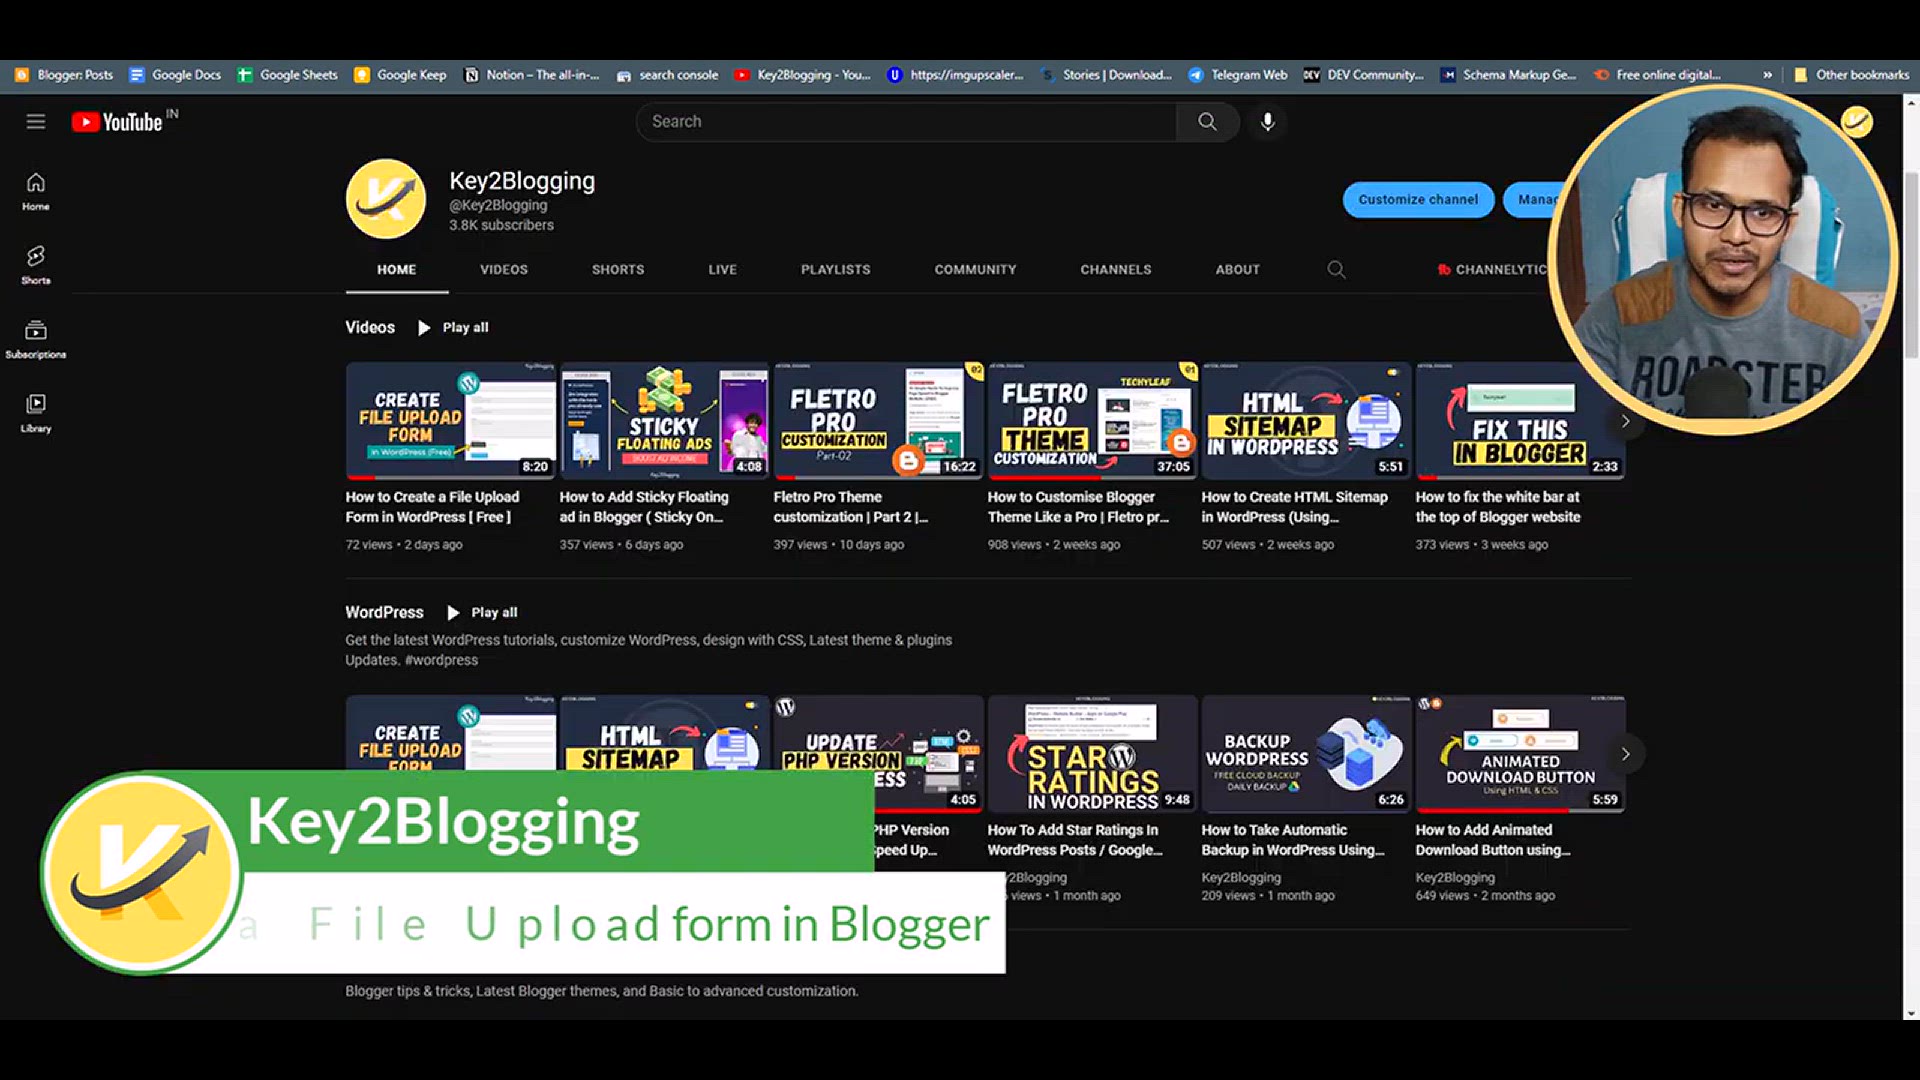Open Google Sheets bookmark
1920x1080 pixels.
[288, 75]
